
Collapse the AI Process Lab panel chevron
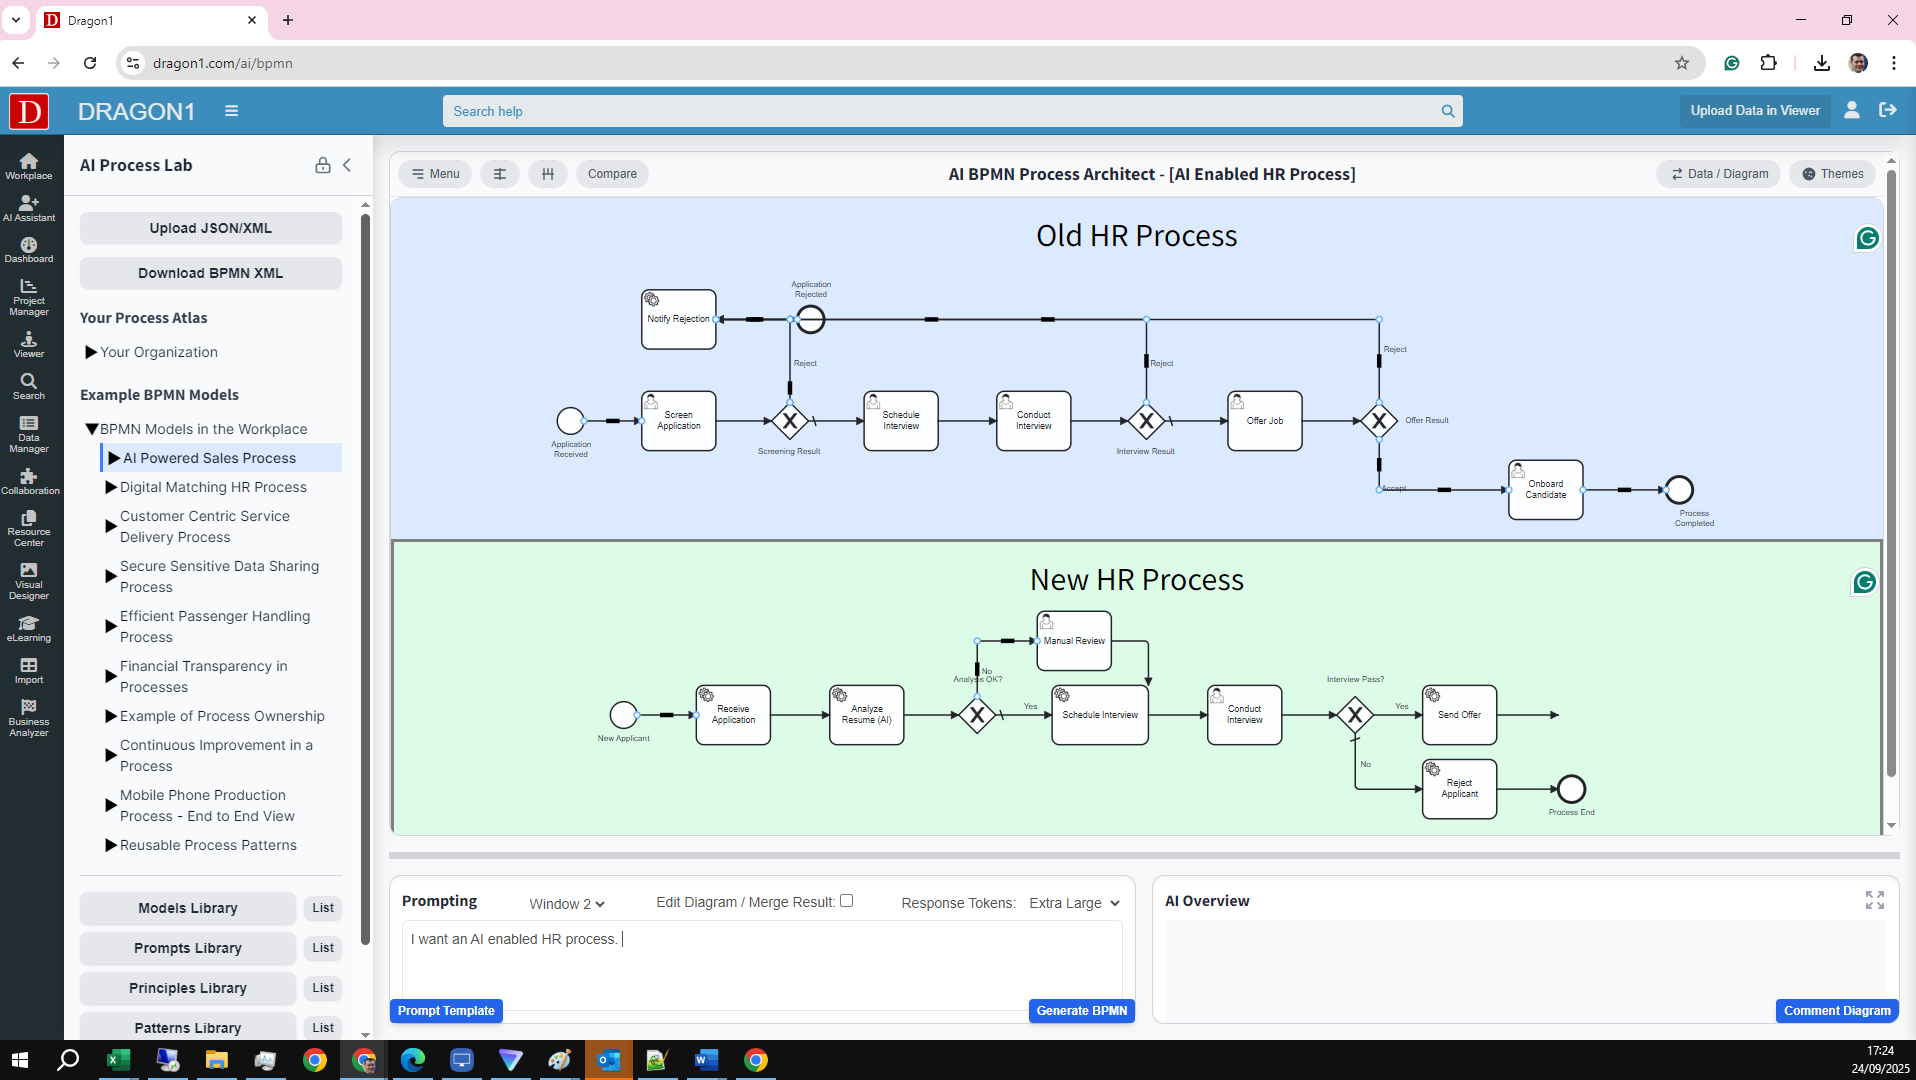point(347,165)
